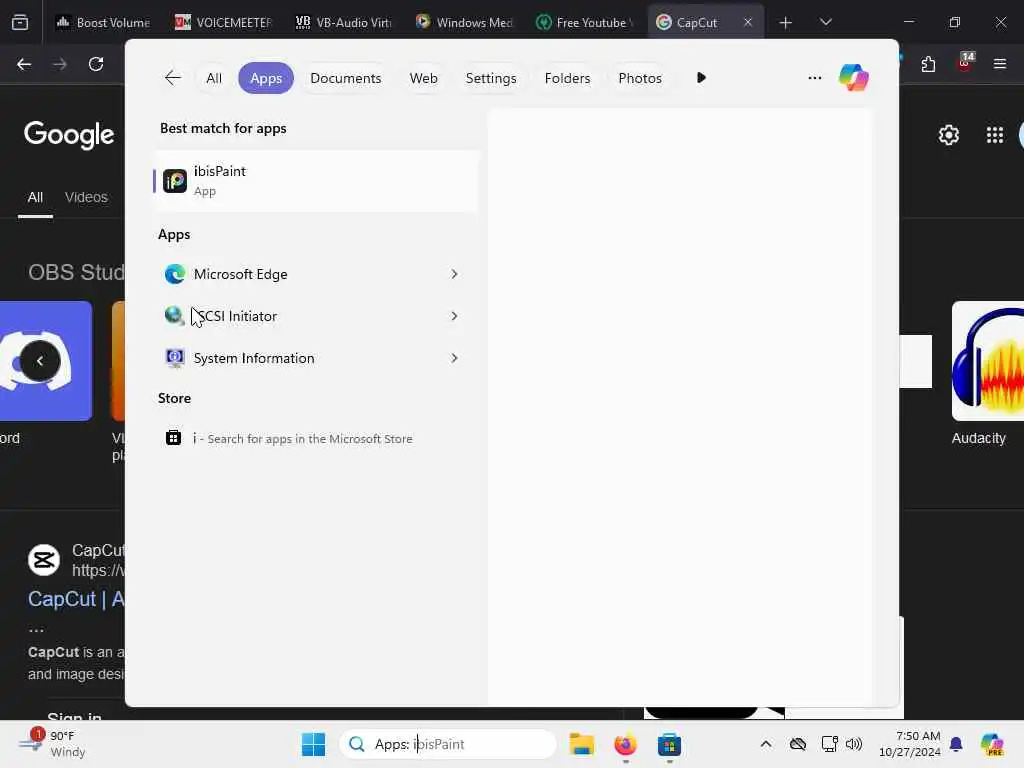Switch to Windows Media browser tab

tap(464, 22)
